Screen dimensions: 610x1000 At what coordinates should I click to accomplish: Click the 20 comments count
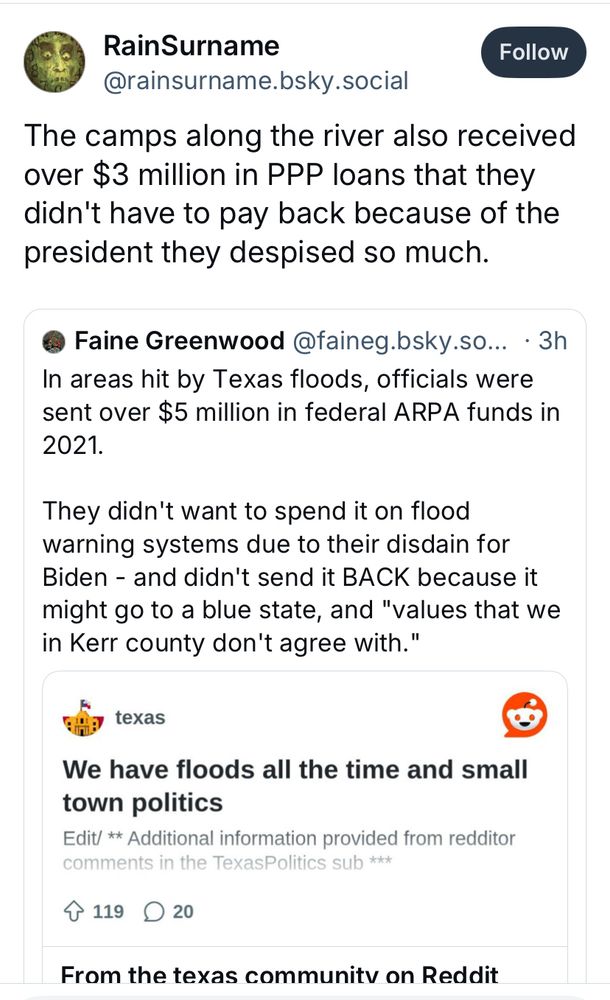click(182, 911)
